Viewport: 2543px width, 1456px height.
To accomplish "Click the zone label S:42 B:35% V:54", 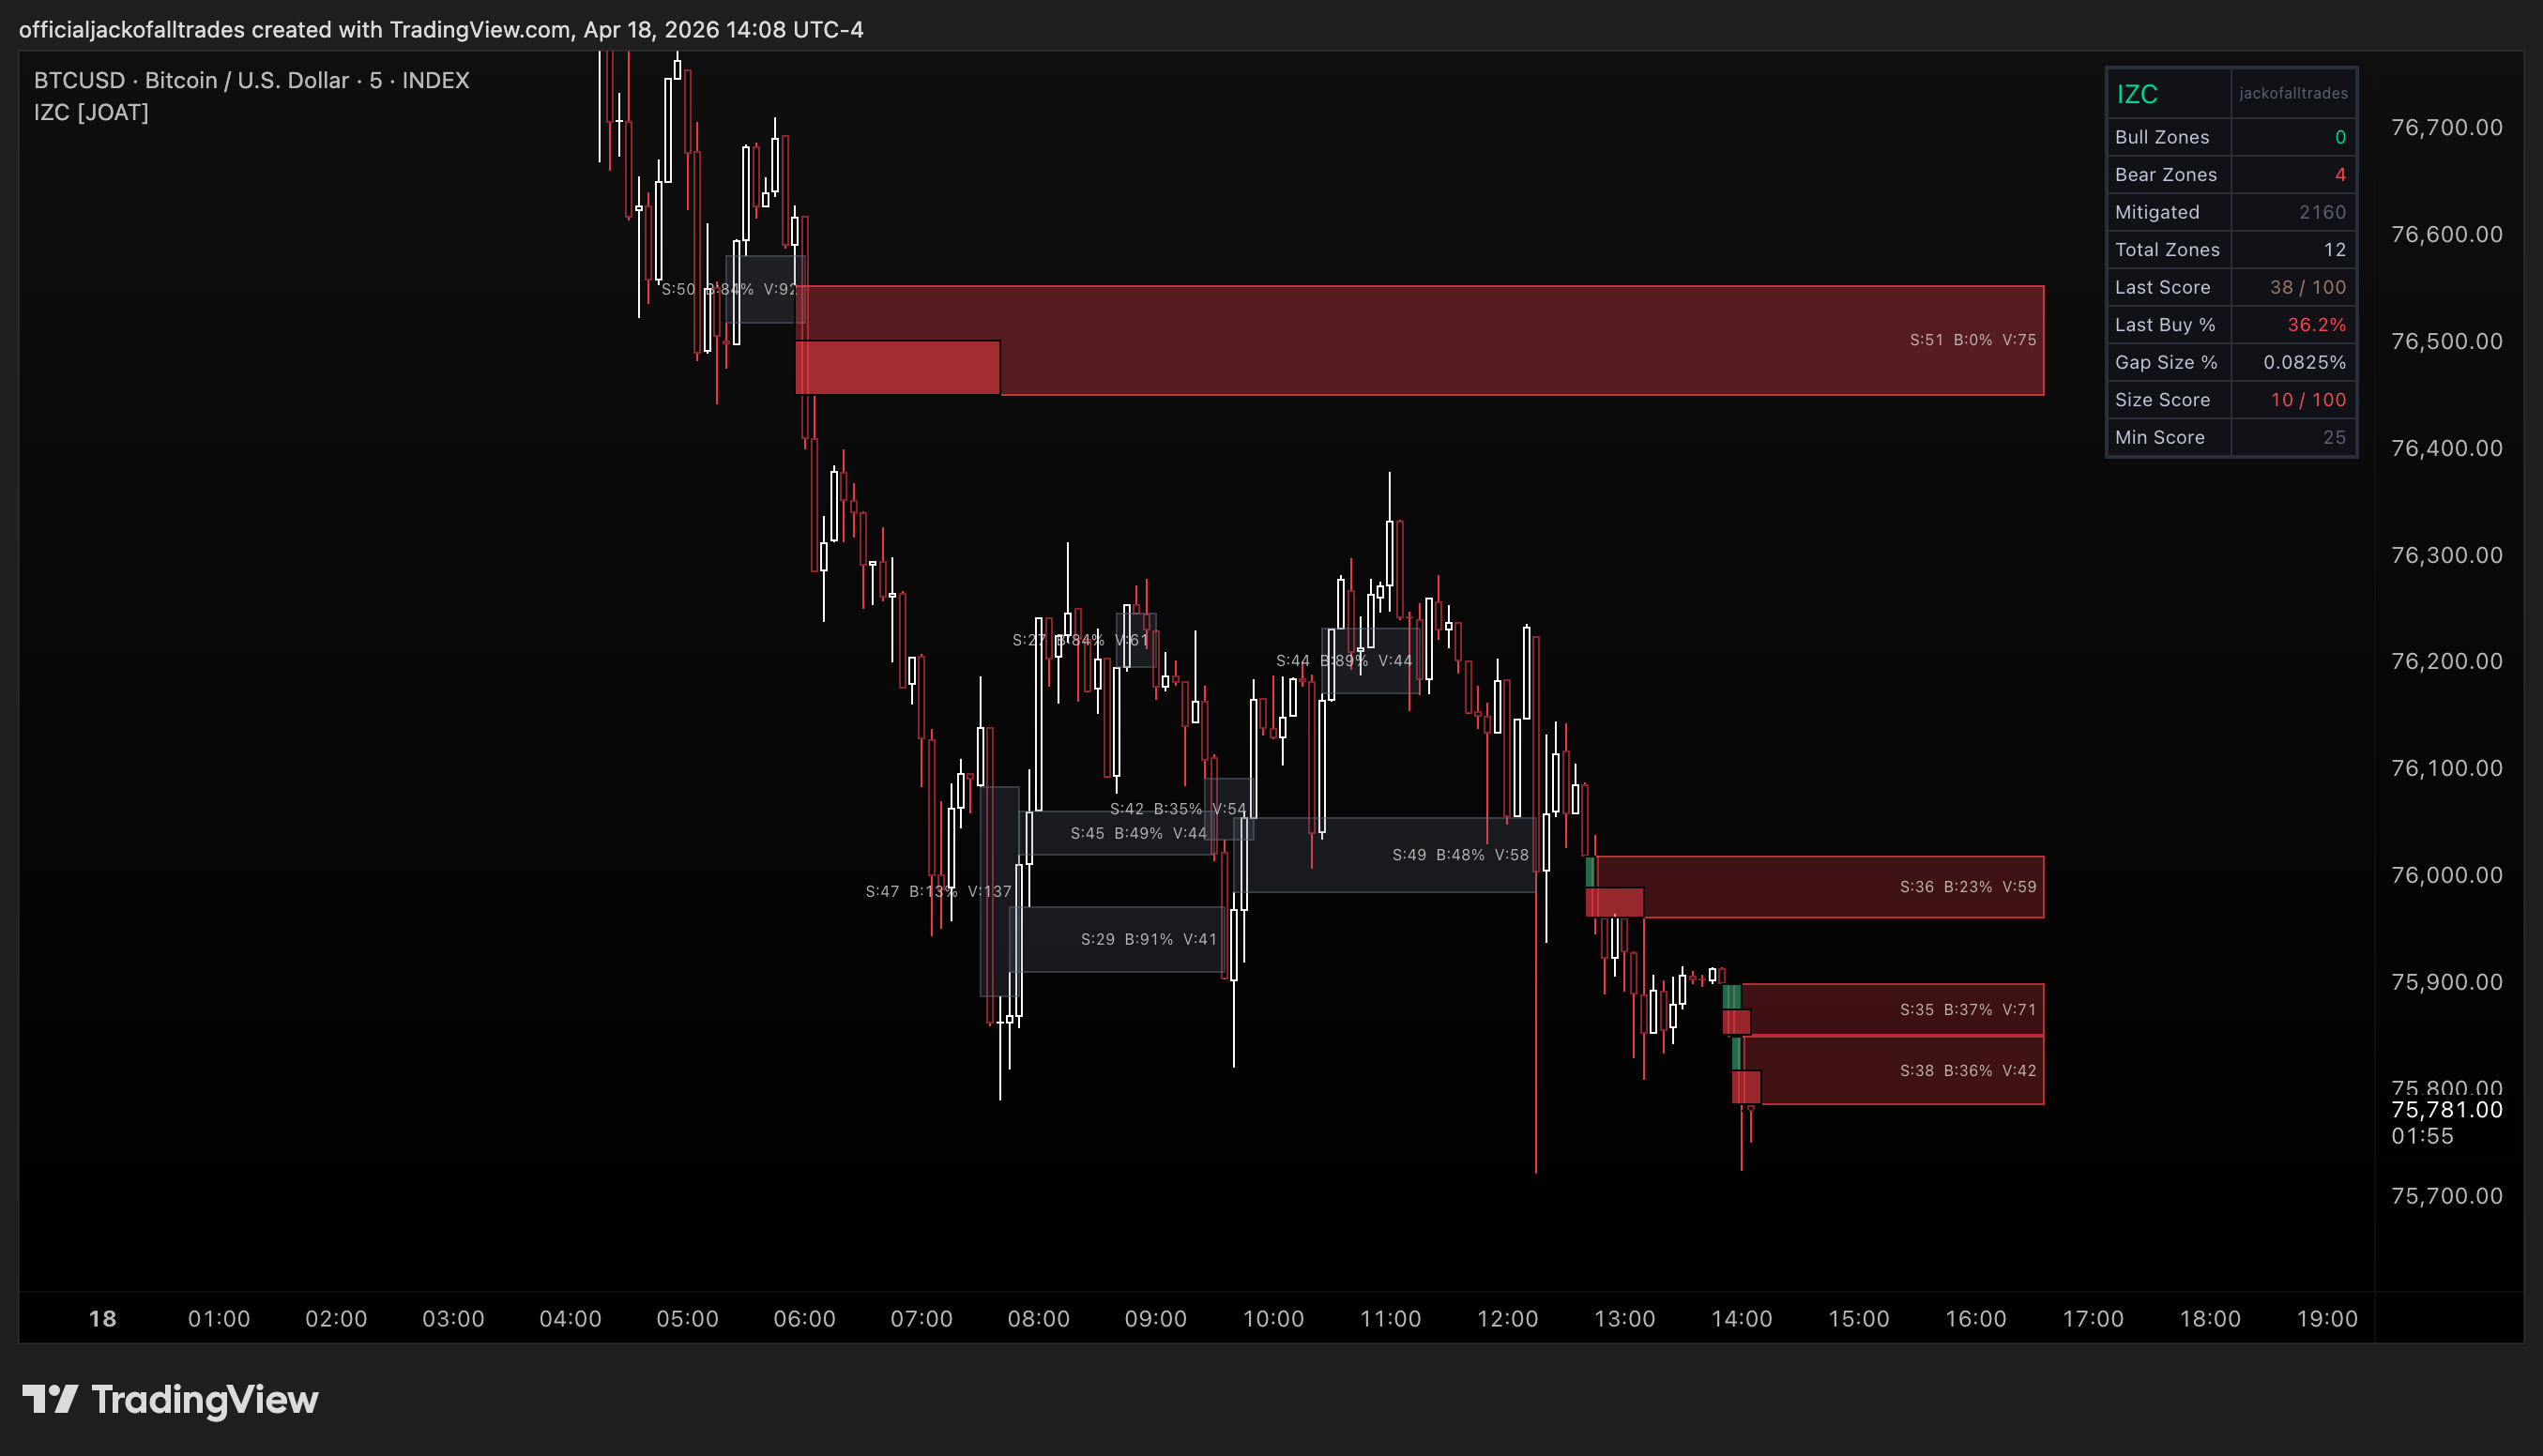I will point(1178,809).
